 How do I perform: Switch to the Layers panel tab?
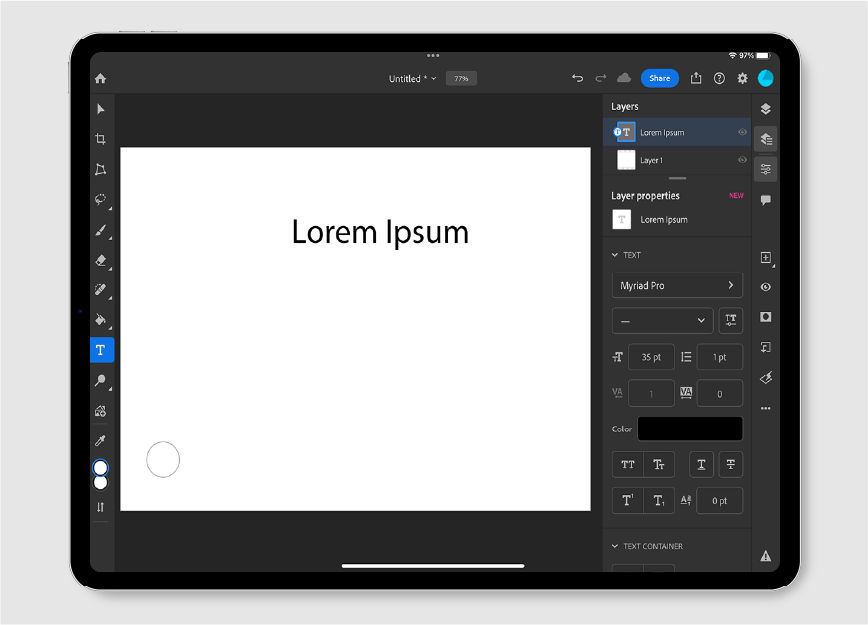click(x=766, y=108)
